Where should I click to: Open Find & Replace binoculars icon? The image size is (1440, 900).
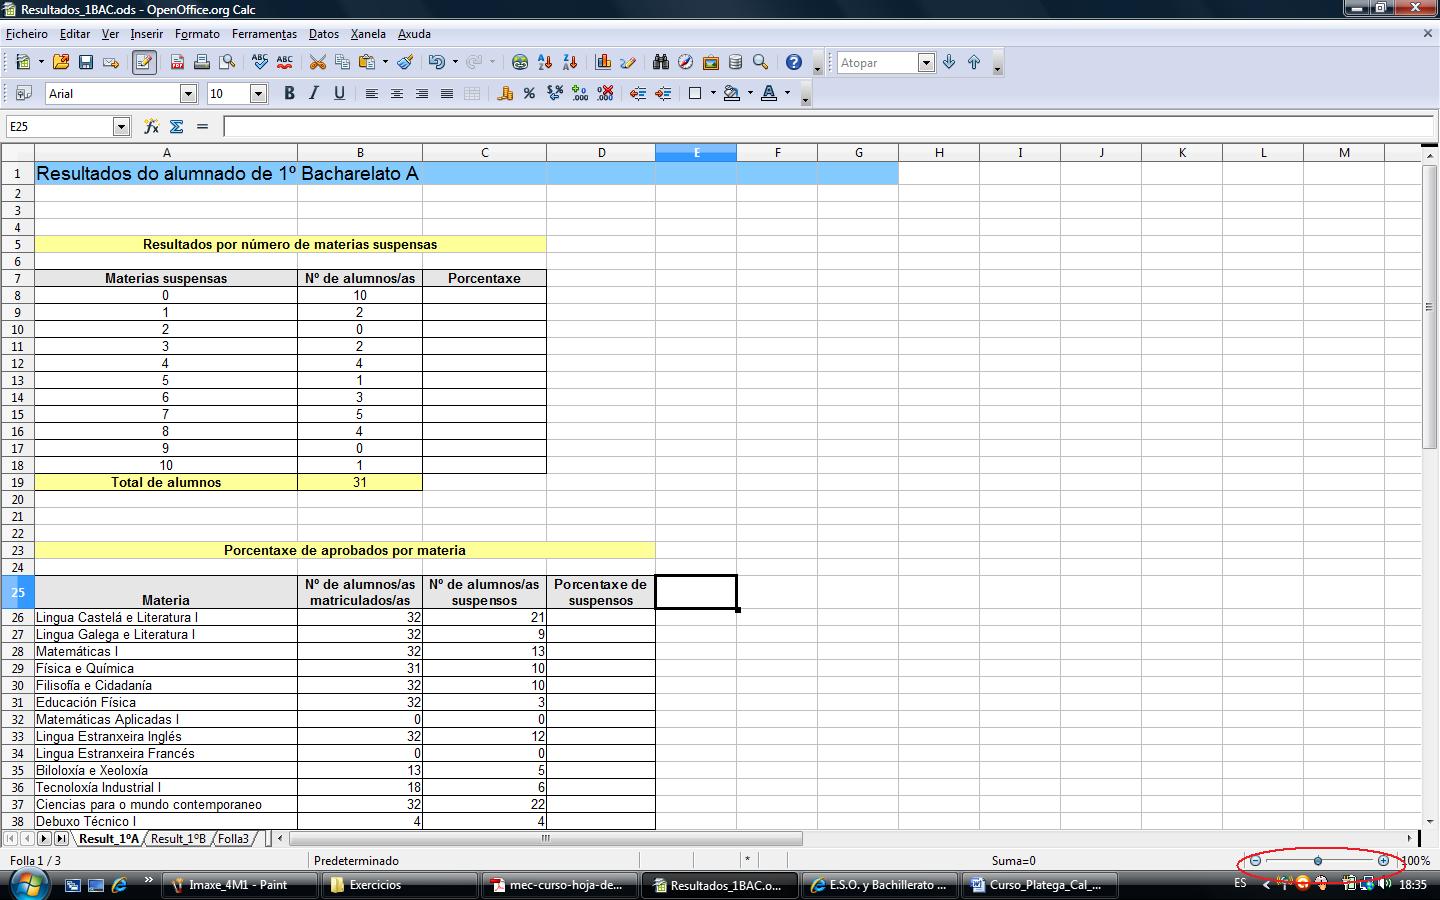point(660,62)
